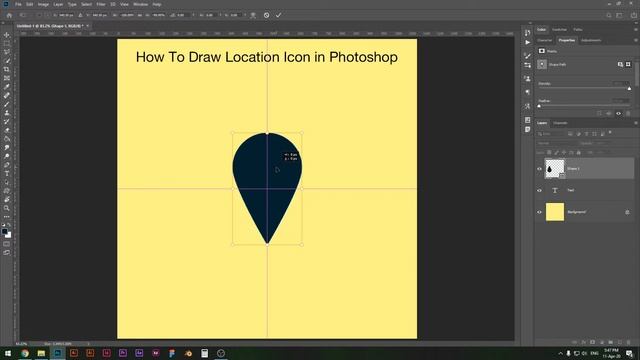Switch to the Paths tab
The image size is (640, 360).
578,29
